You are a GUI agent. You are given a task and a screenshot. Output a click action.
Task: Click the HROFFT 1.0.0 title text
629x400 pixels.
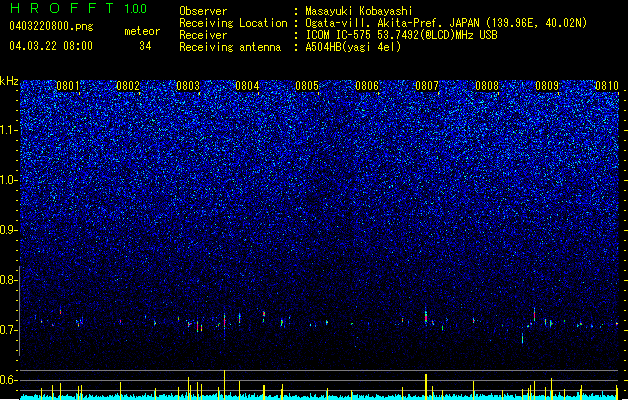(x=78, y=8)
